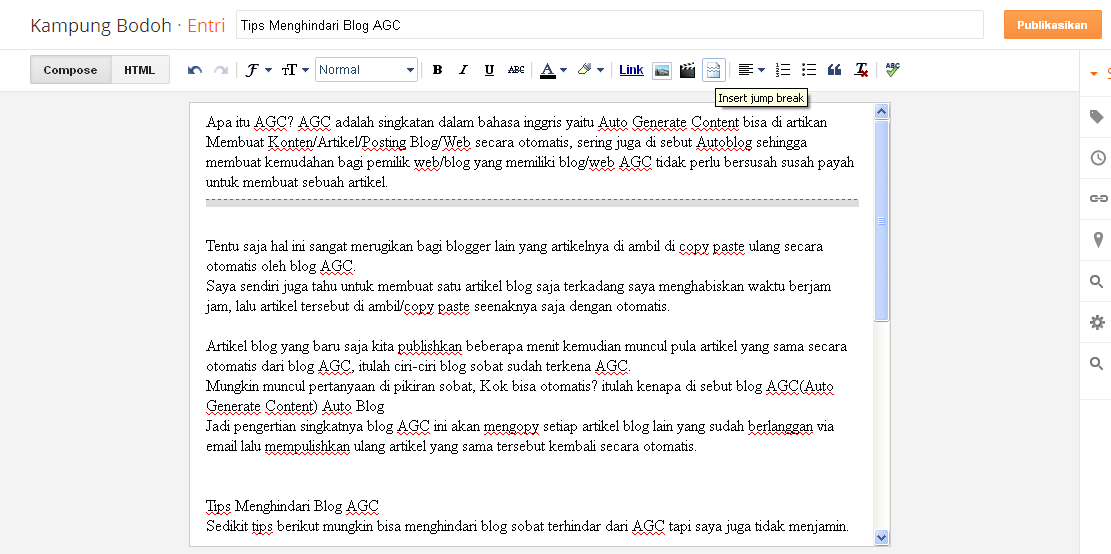Collapse the post settings sidebar arrow
The width and height of the screenshot is (1111, 554).
[x=1093, y=73]
